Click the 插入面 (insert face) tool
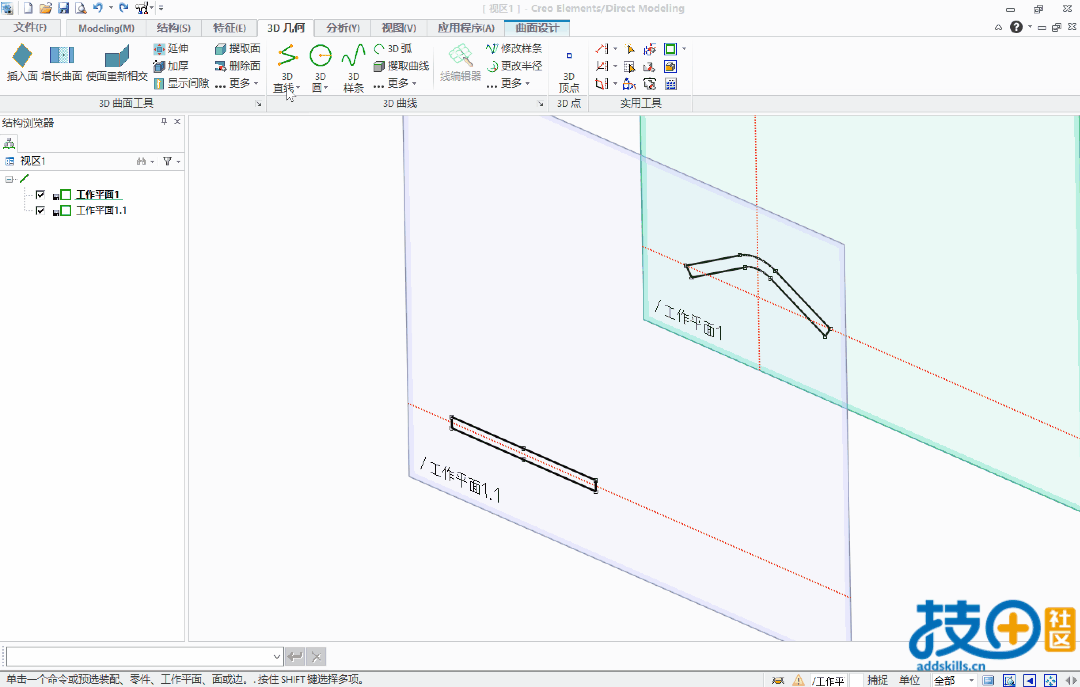The width and height of the screenshot is (1080, 687). click(22, 63)
